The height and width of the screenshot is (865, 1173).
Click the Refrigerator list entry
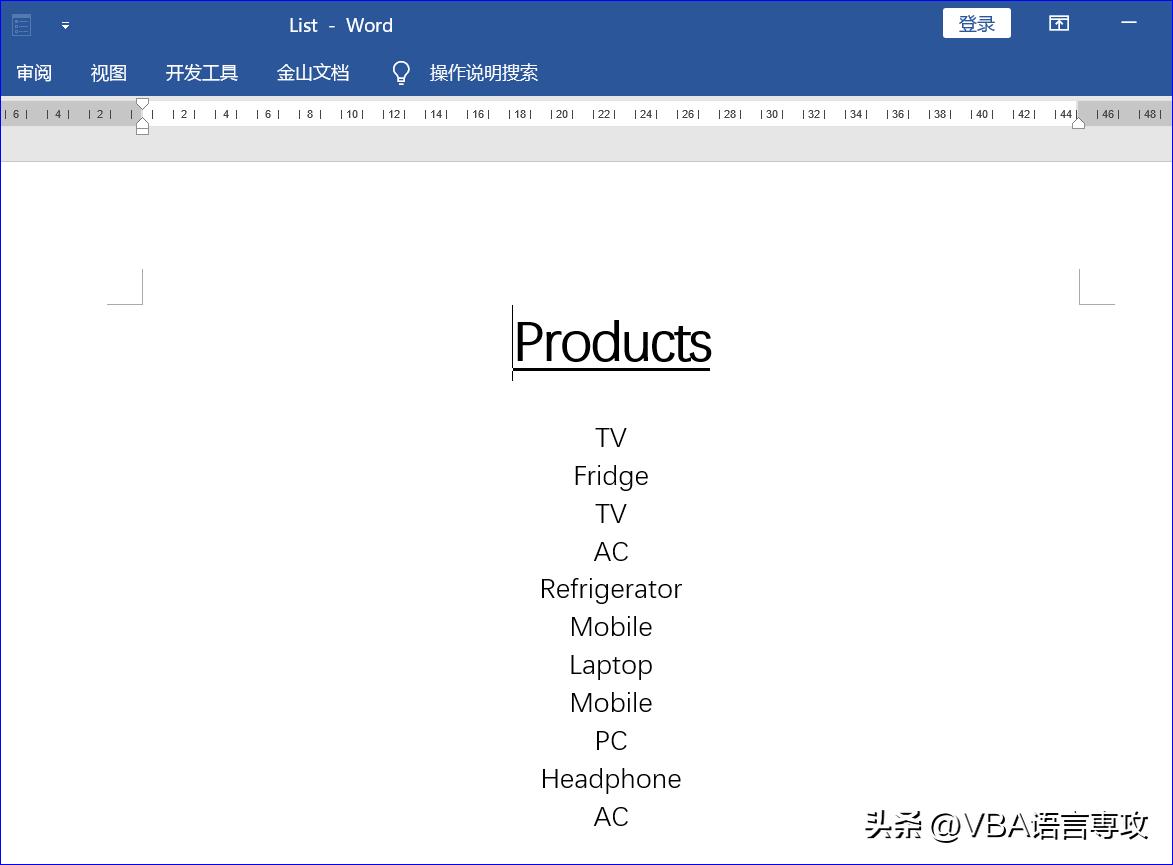pyautogui.click(x=610, y=590)
